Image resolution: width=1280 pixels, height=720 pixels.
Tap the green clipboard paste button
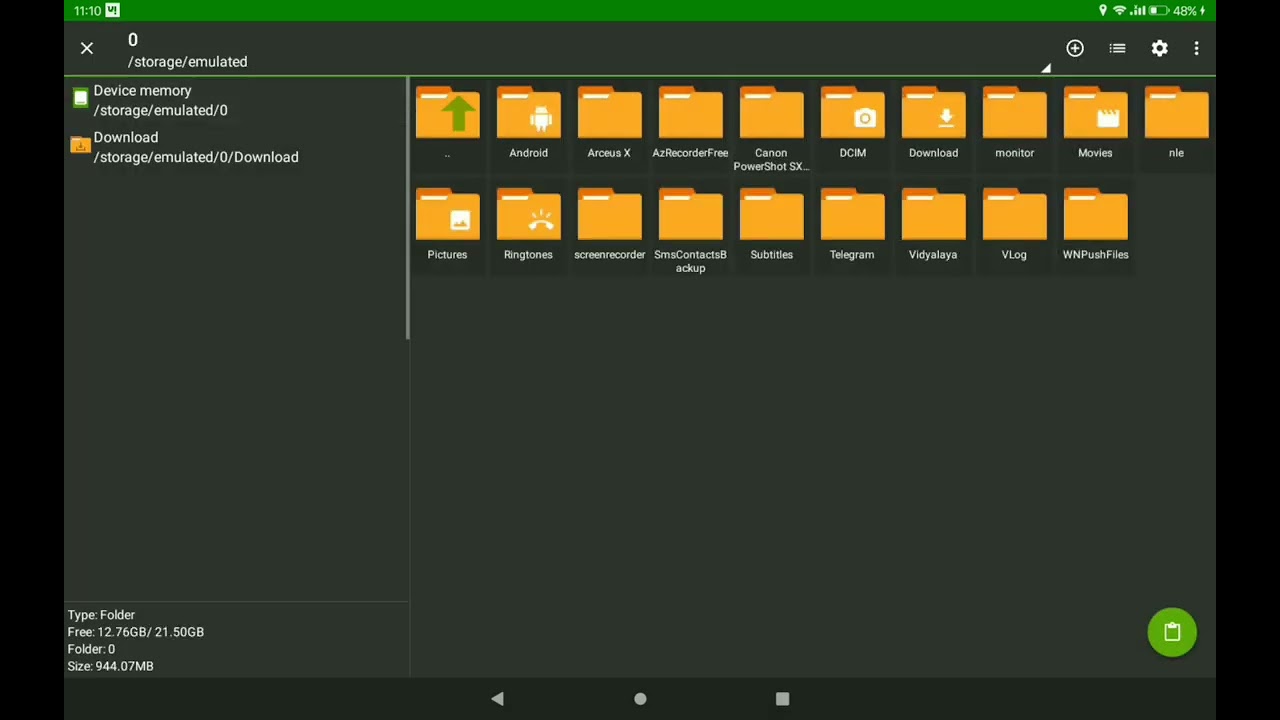[x=1172, y=632]
